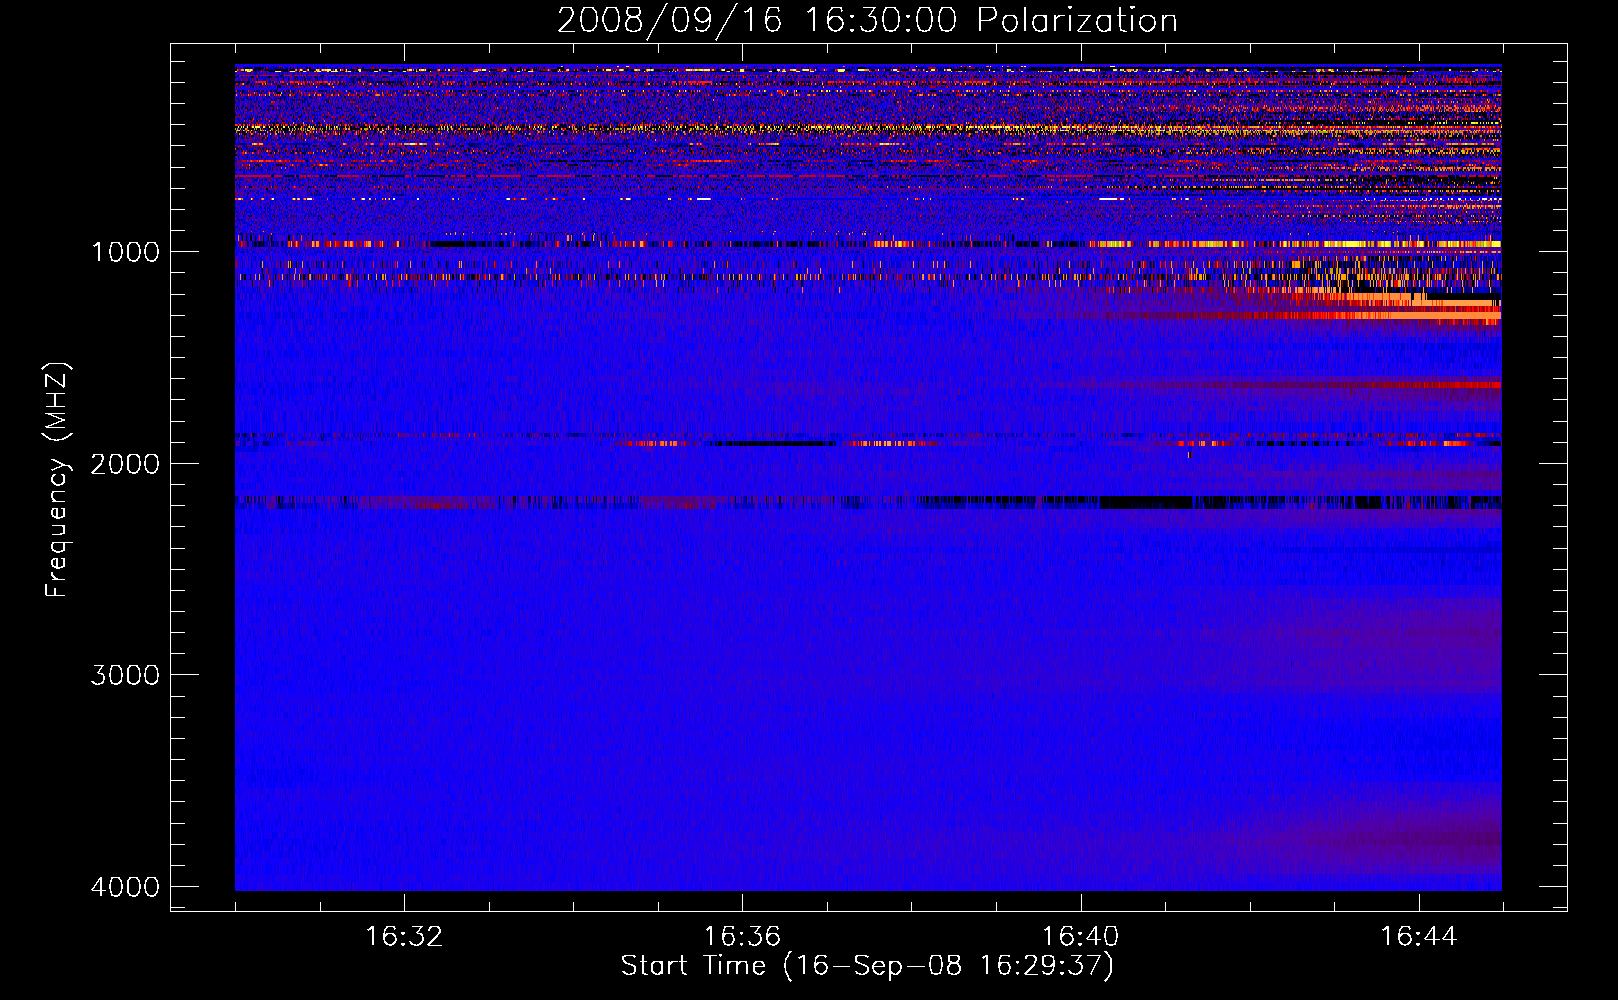Viewport: 1618px width, 1000px height.
Task: Click the 'Start Time (16-Sep-08 16:29:37)' label
Action: click(x=867, y=966)
